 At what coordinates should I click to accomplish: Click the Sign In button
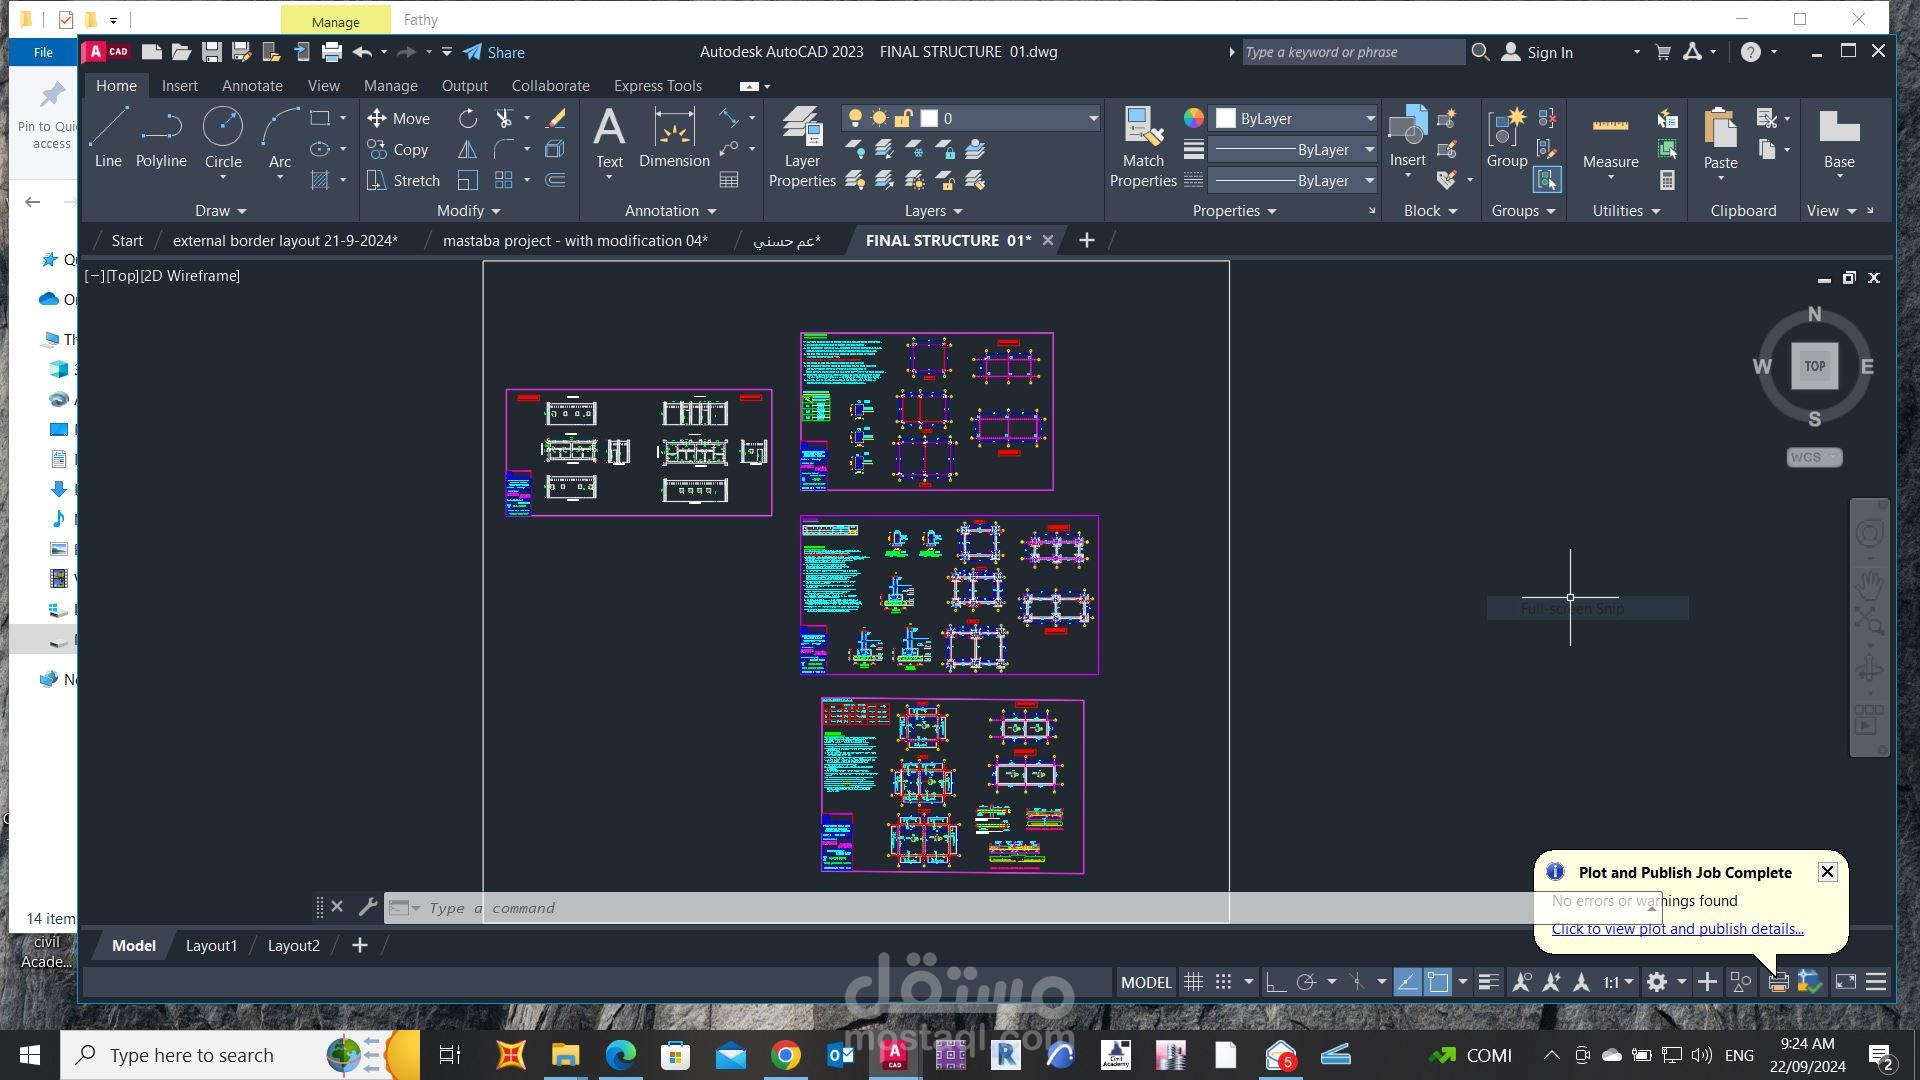1538,52
